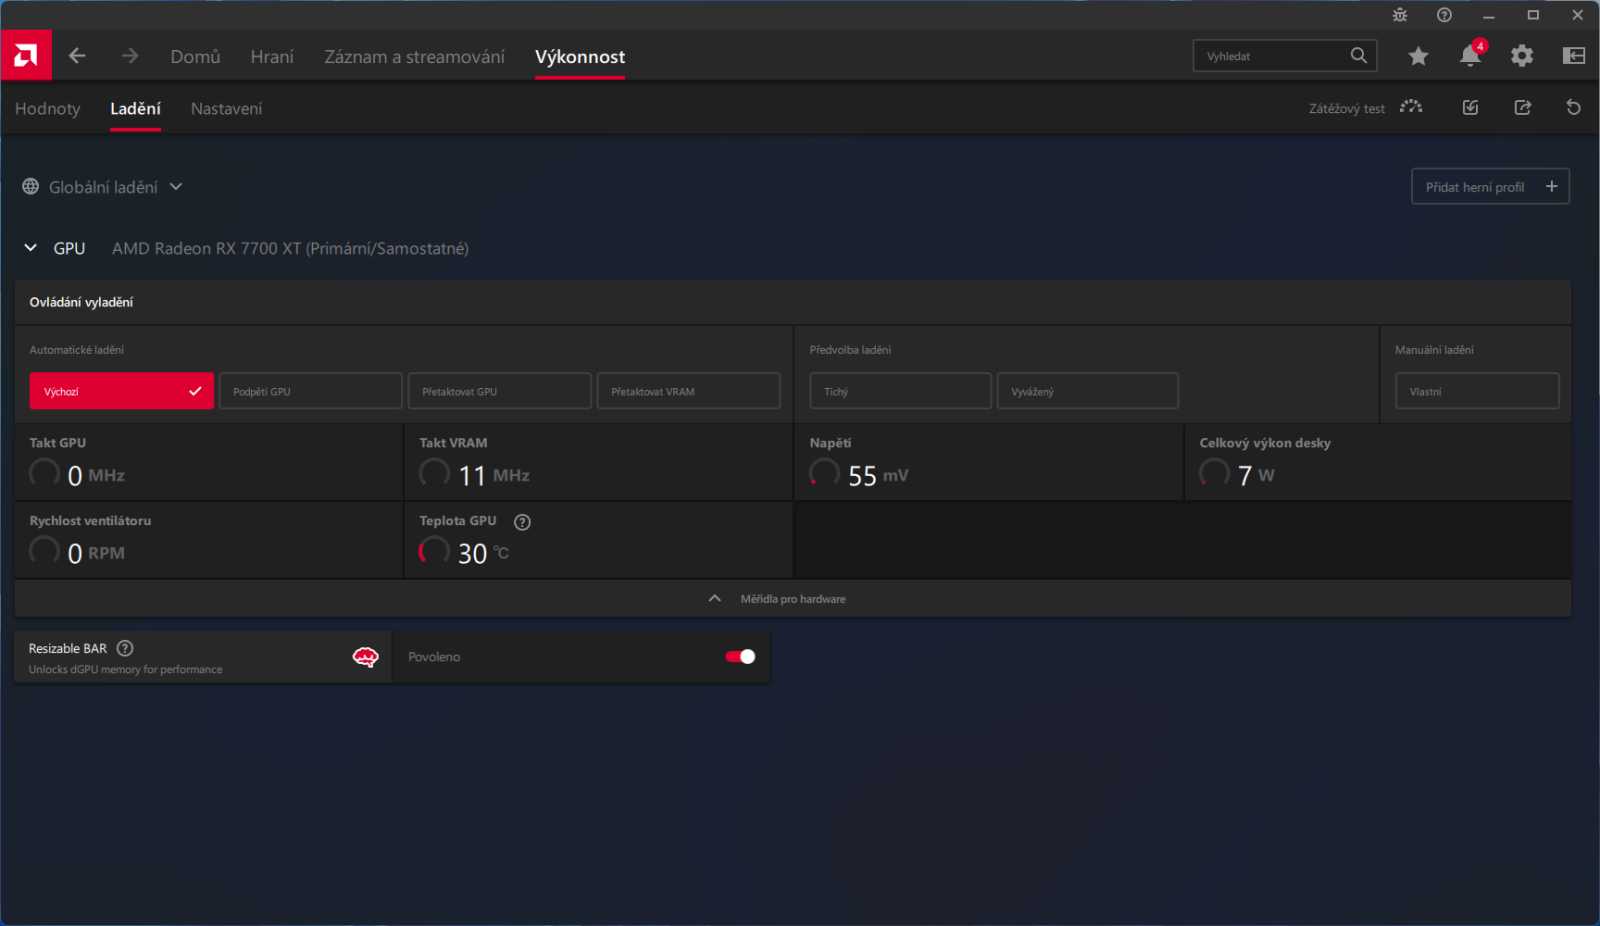Go forward with the right arrow
This screenshot has width=1600, height=926.
130,56
